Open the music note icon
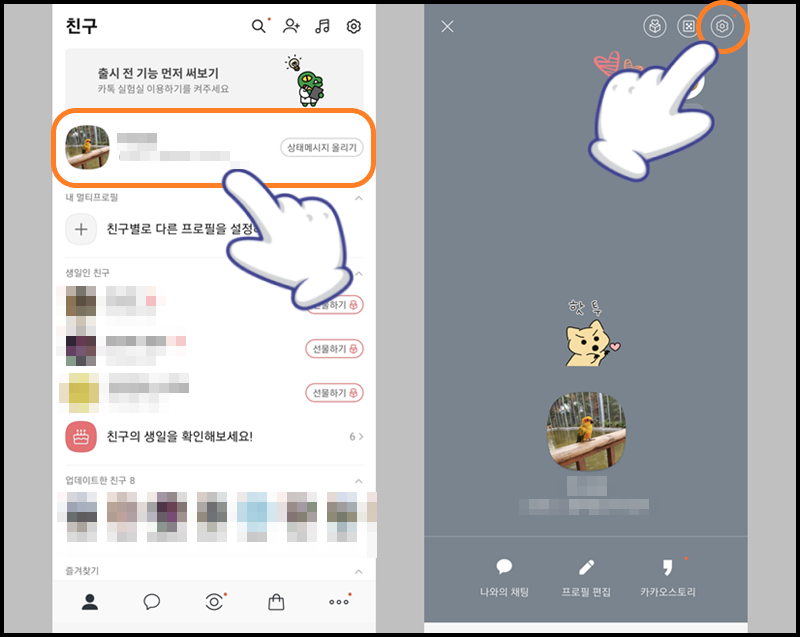 322,26
